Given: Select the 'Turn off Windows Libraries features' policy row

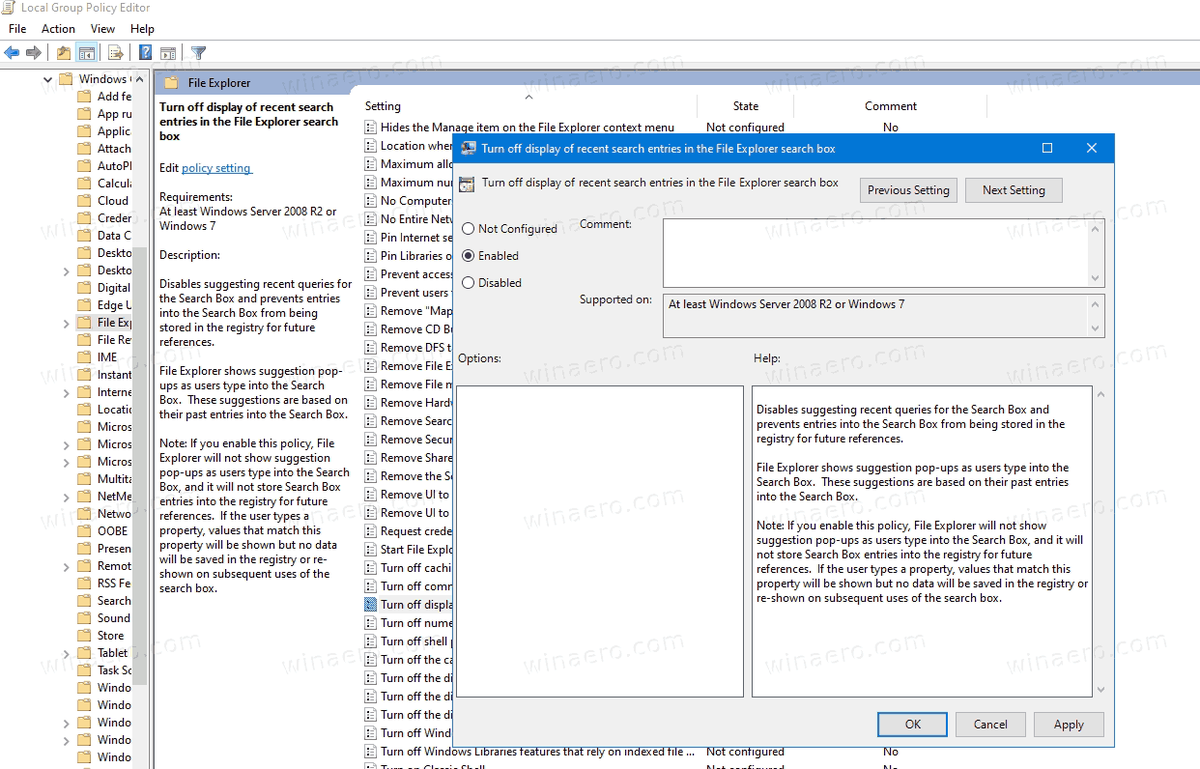Looking at the screenshot, I should click(537, 752).
